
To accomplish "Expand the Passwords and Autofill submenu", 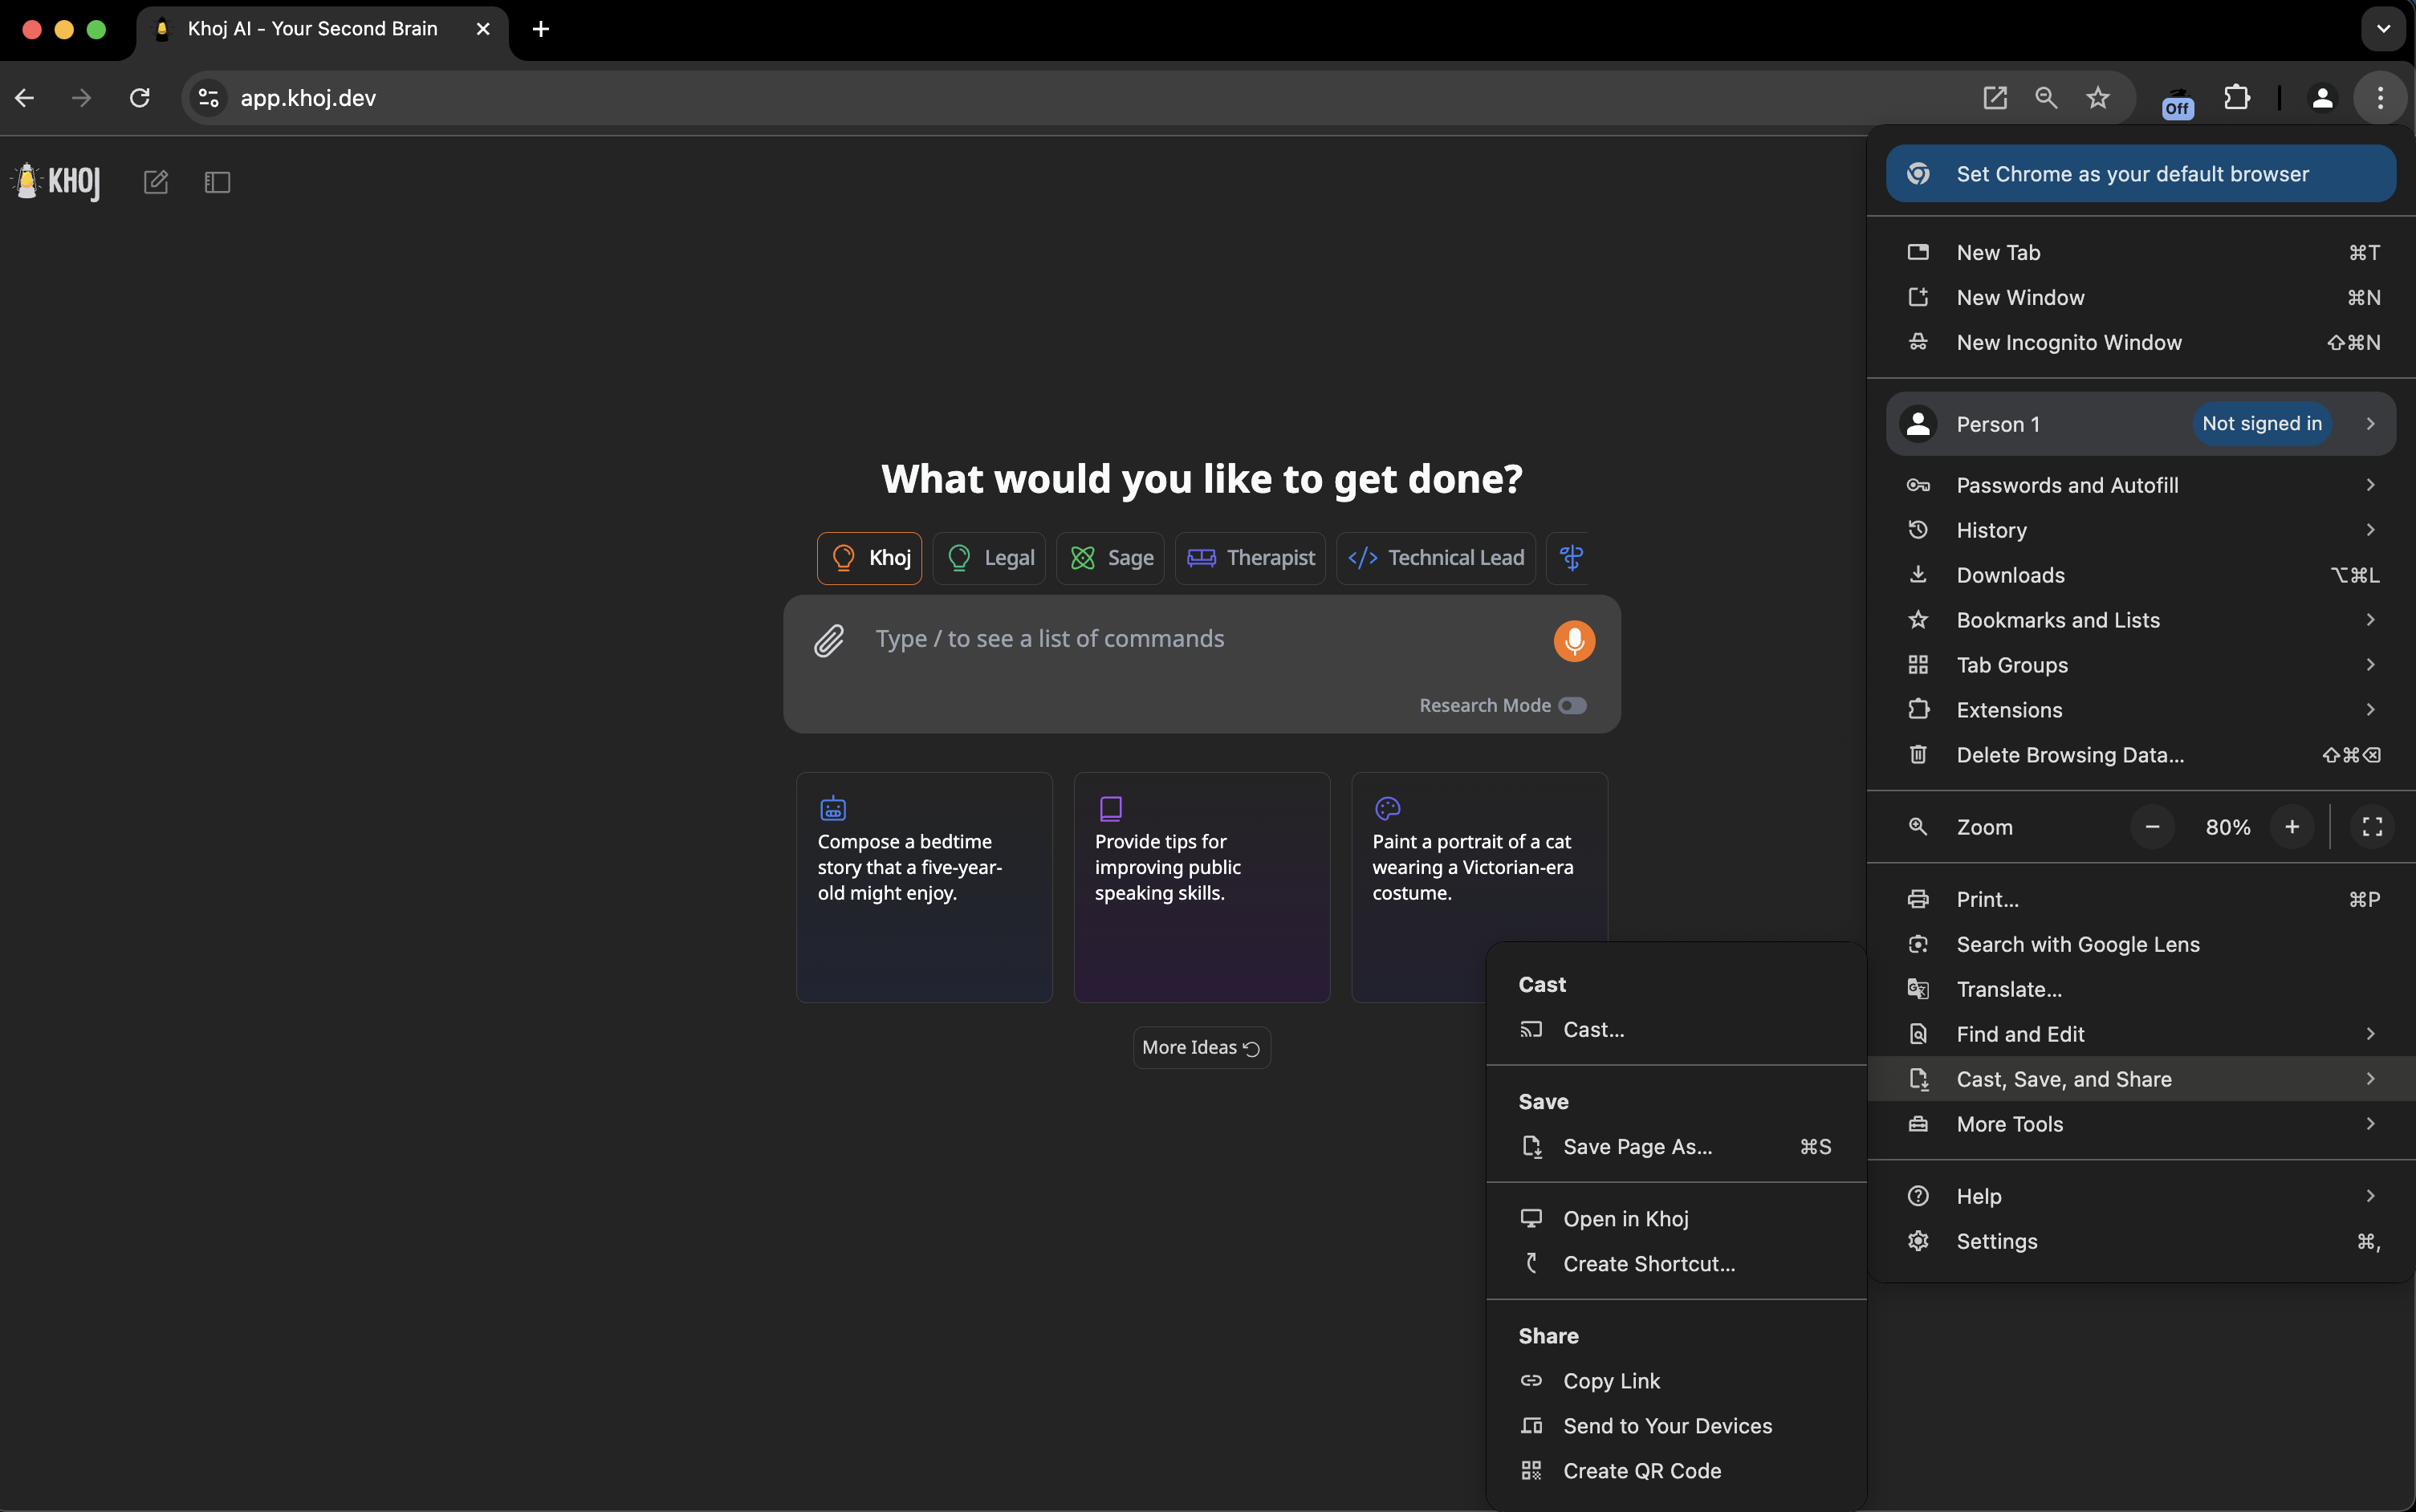I will (2140, 485).
